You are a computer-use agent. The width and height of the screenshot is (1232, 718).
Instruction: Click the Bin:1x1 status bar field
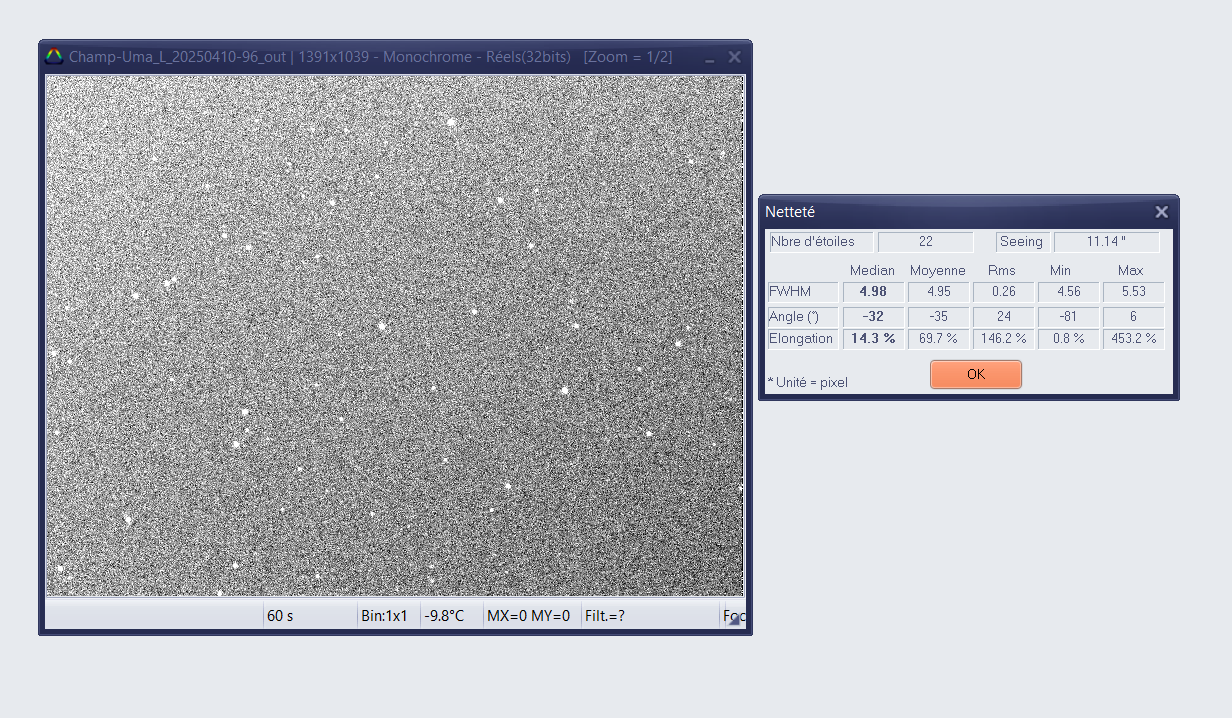388,616
